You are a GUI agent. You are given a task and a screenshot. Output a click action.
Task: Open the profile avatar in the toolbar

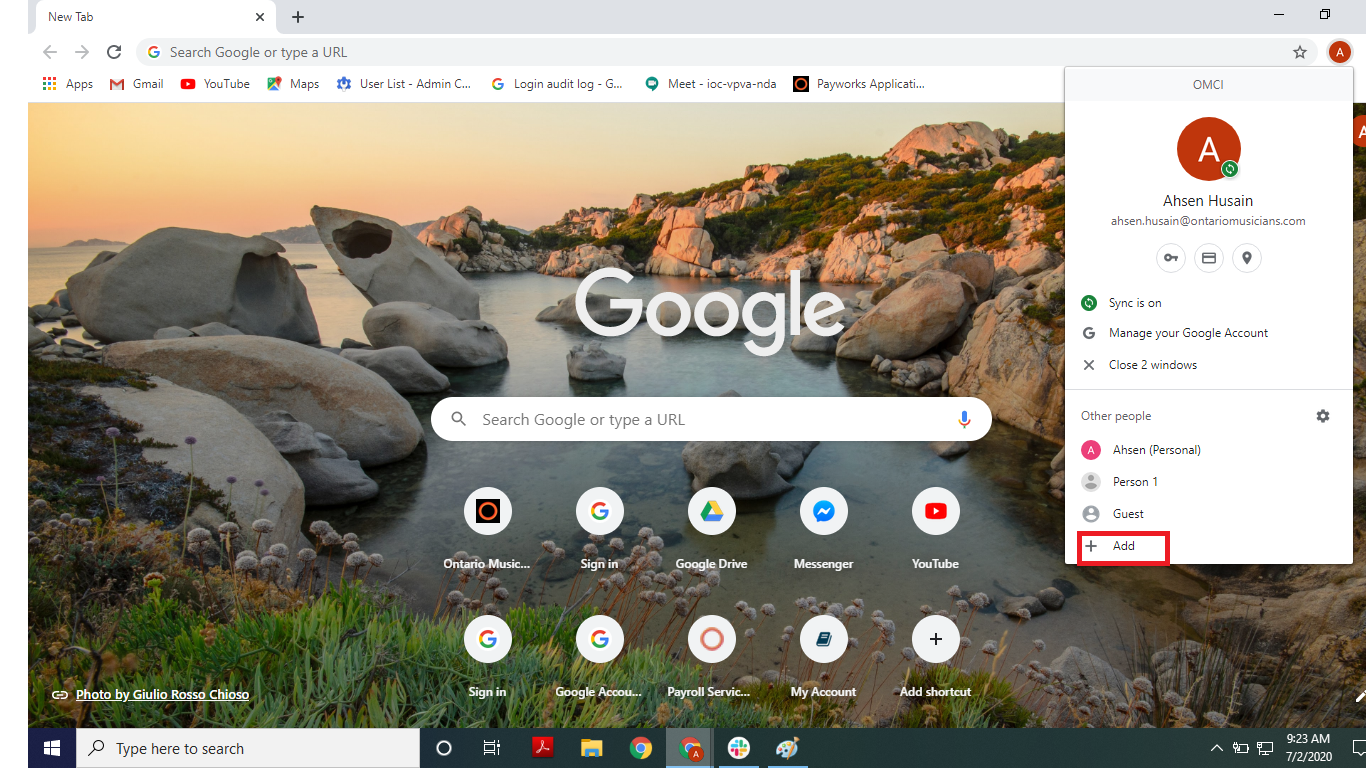point(1340,52)
